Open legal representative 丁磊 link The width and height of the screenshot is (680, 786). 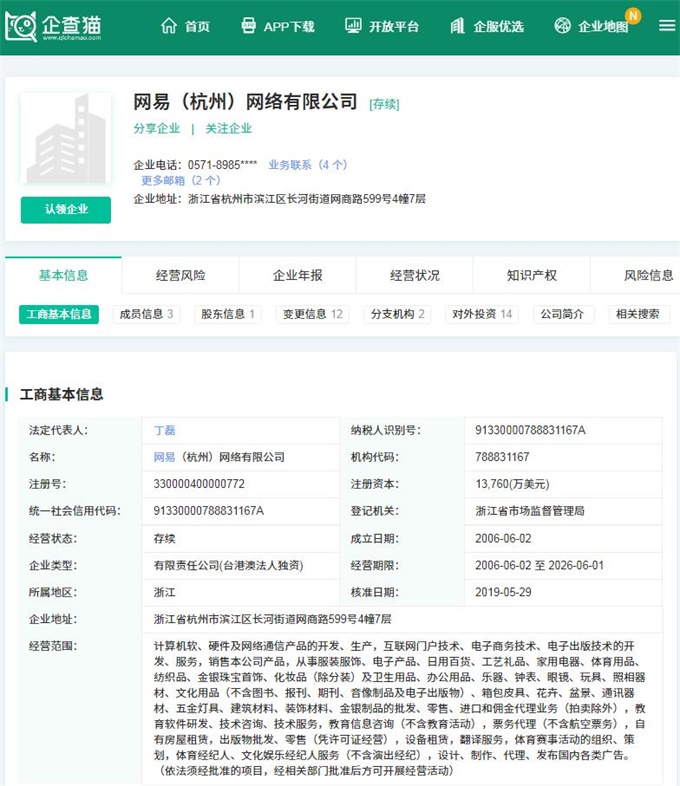tap(164, 430)
